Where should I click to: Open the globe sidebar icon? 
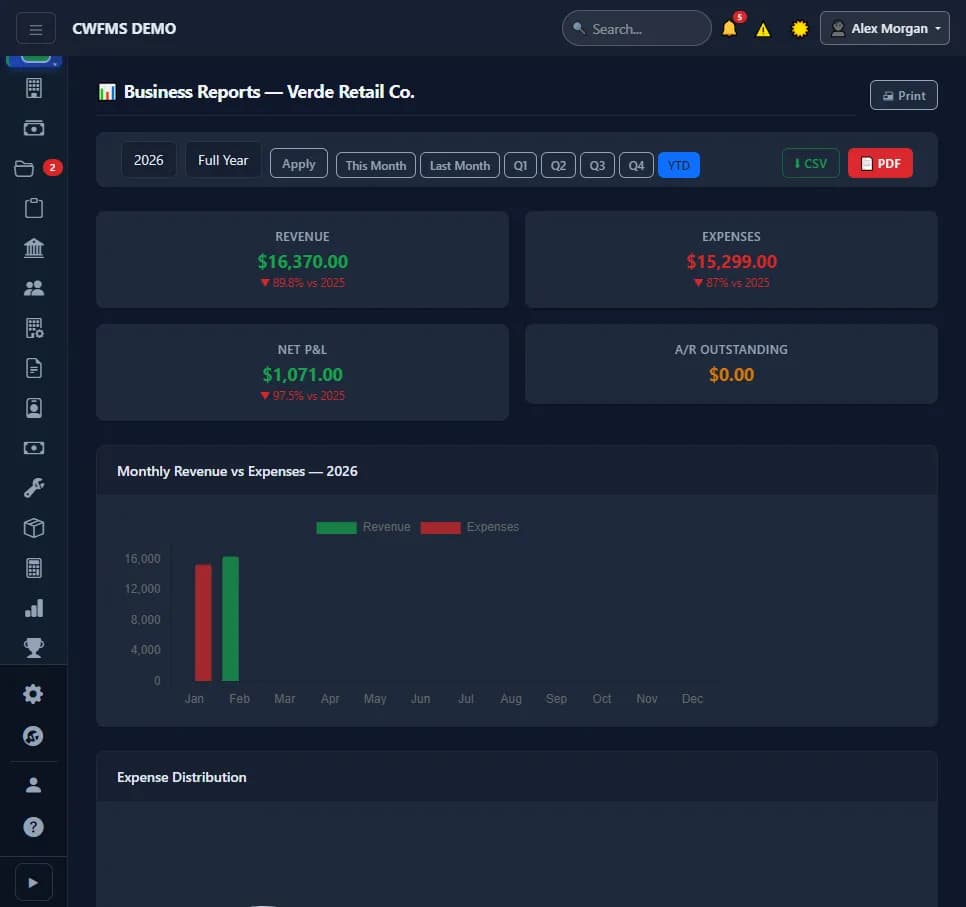[x=33, y=736]
